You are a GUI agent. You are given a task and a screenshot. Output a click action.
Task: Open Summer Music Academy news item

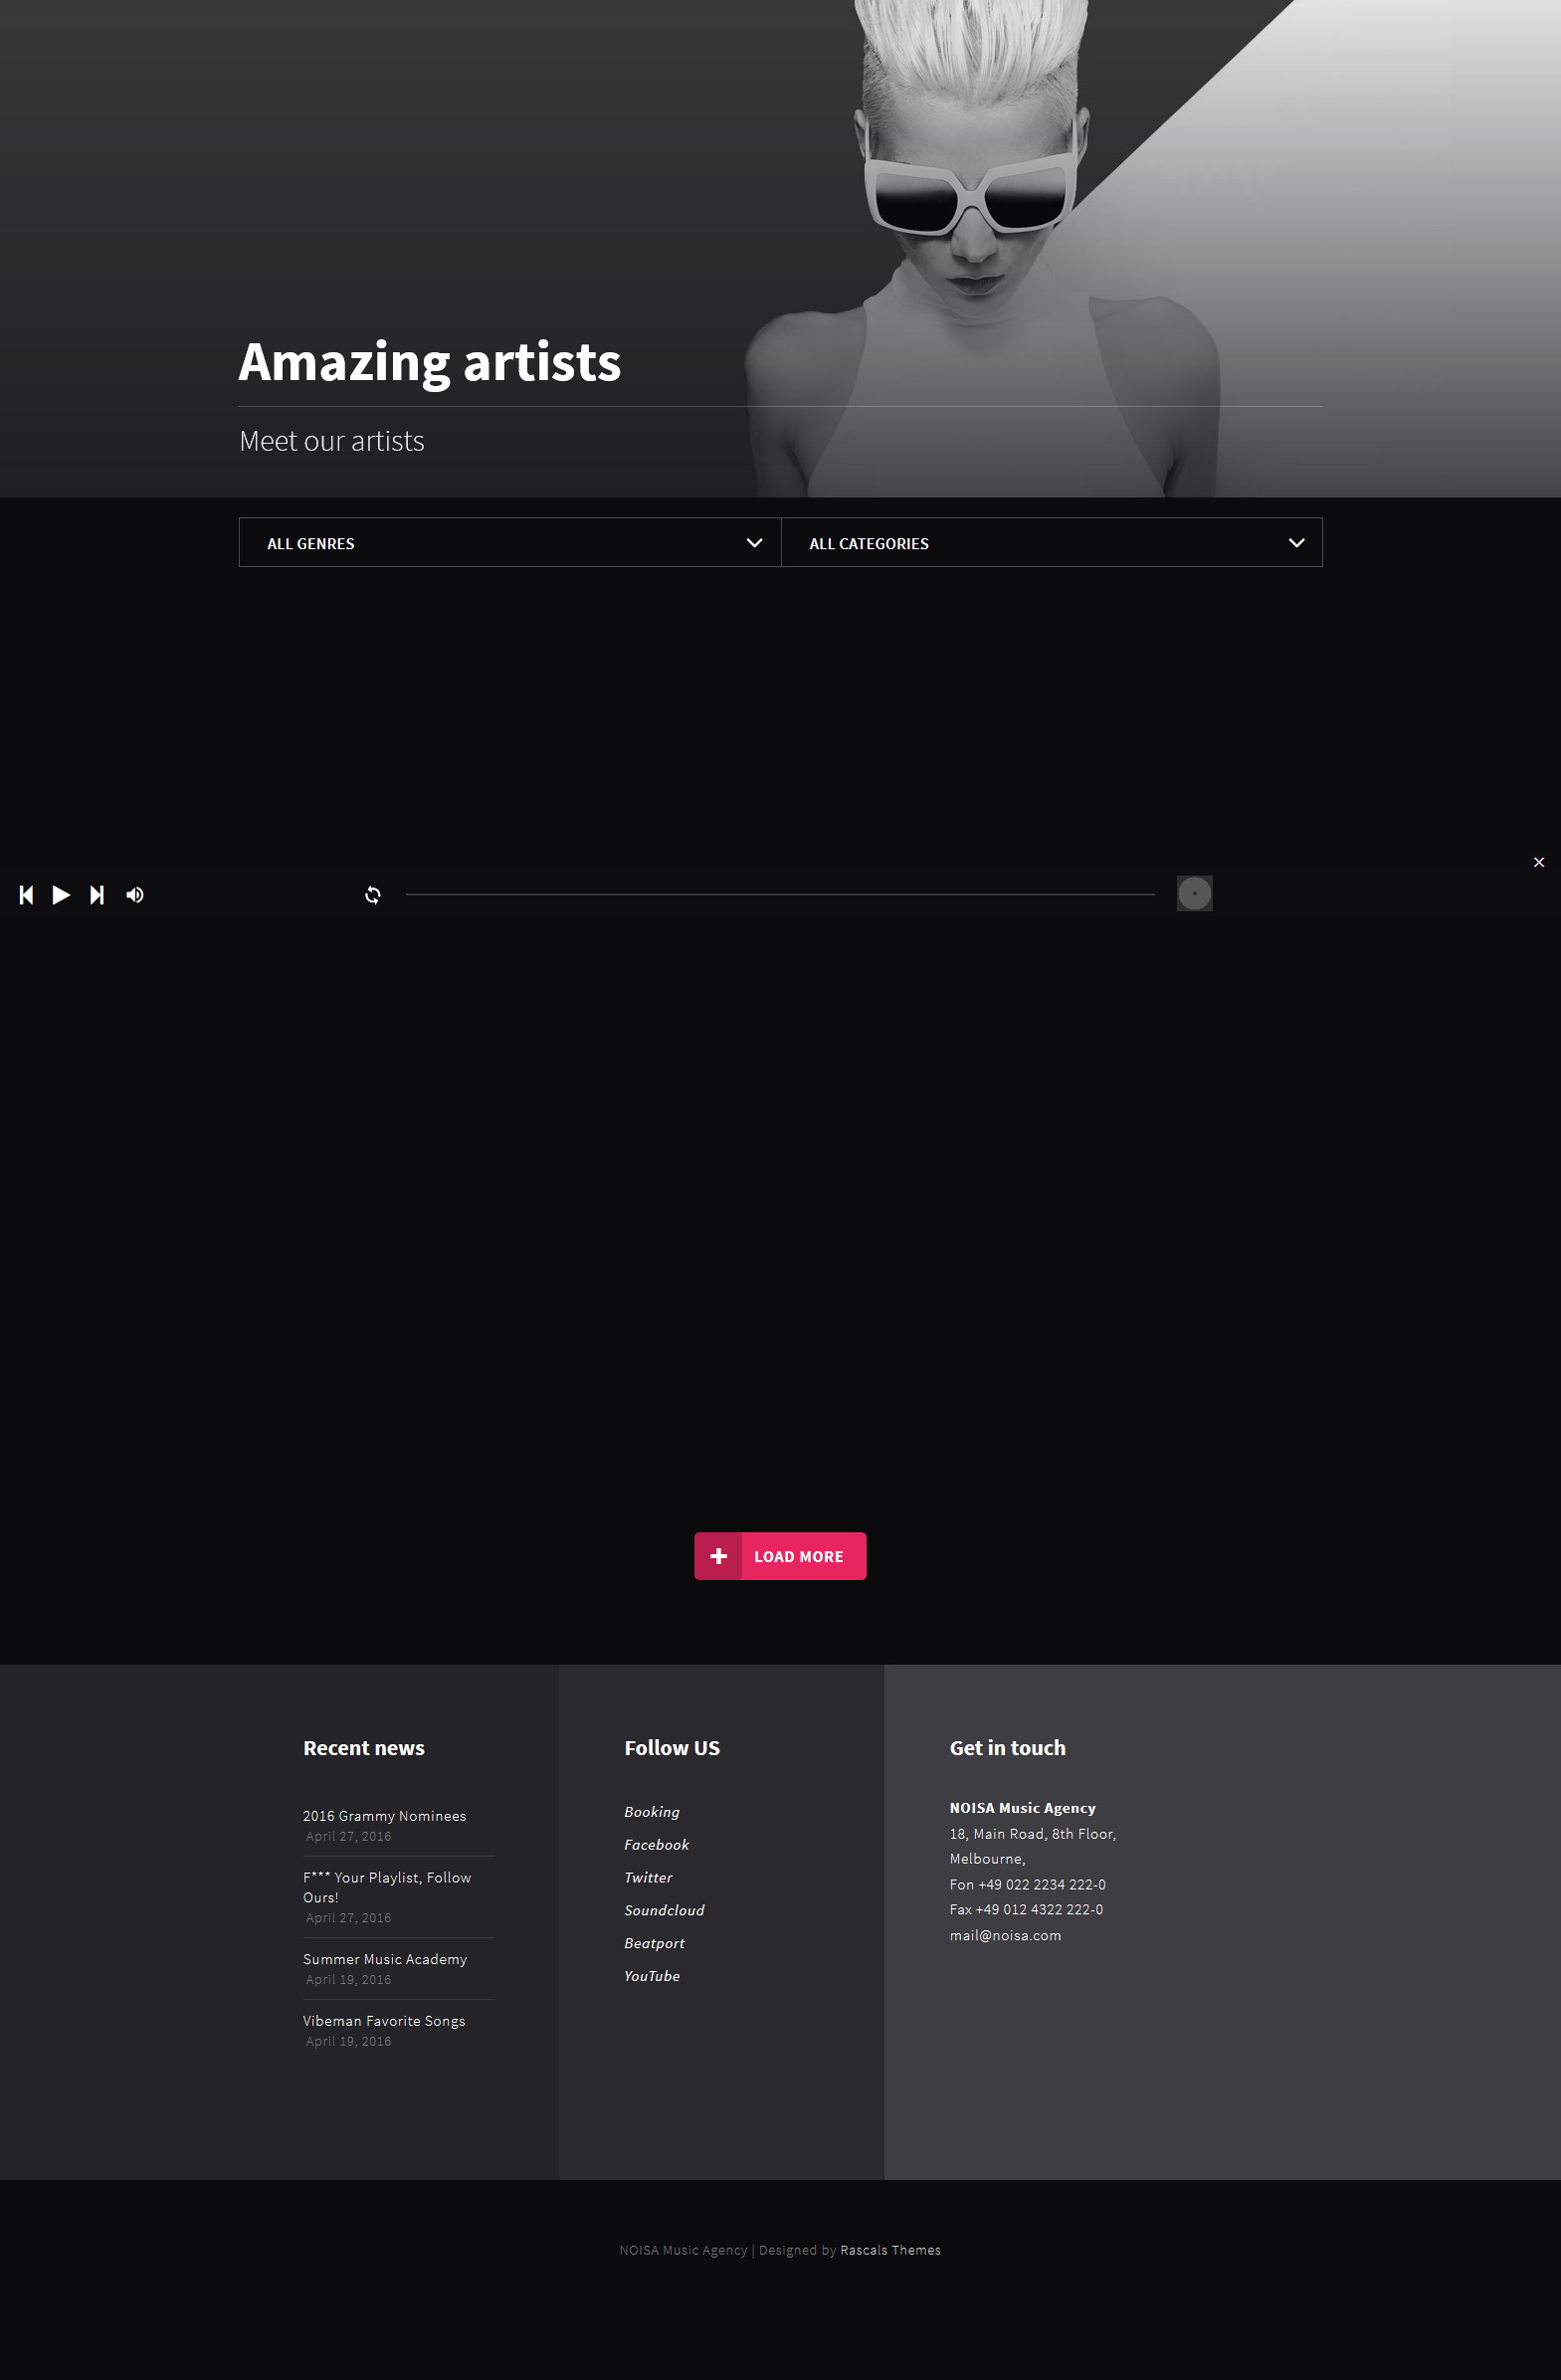(385, 1959)
